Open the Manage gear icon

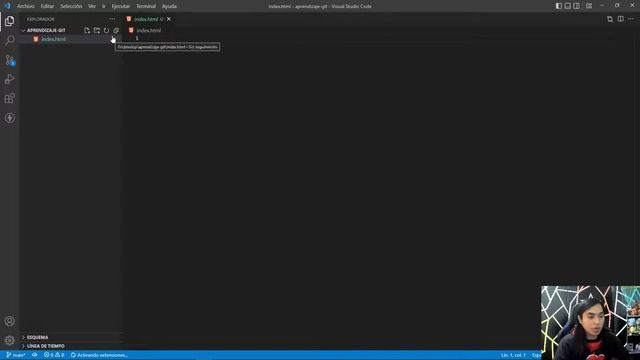[9, 340]
